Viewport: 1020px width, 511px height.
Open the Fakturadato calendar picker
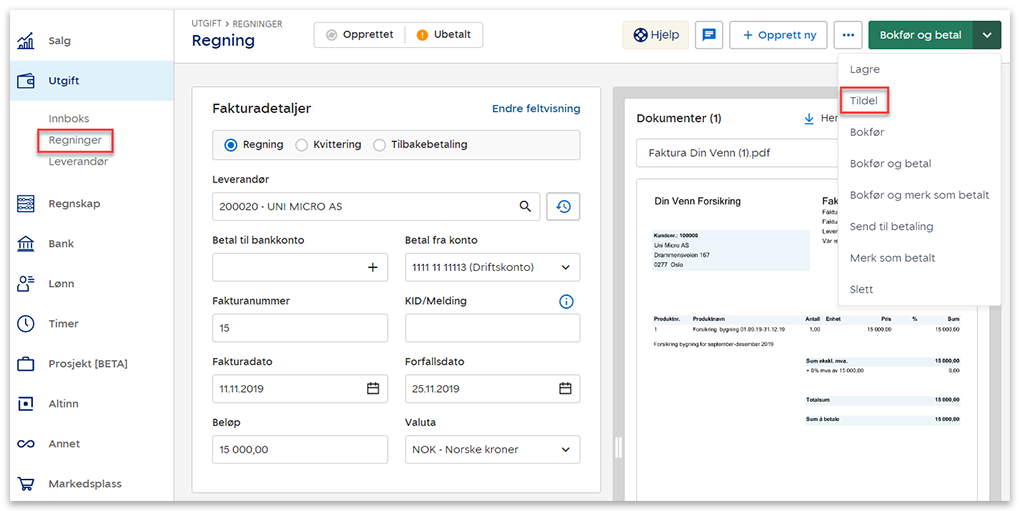tap(373, 389)
